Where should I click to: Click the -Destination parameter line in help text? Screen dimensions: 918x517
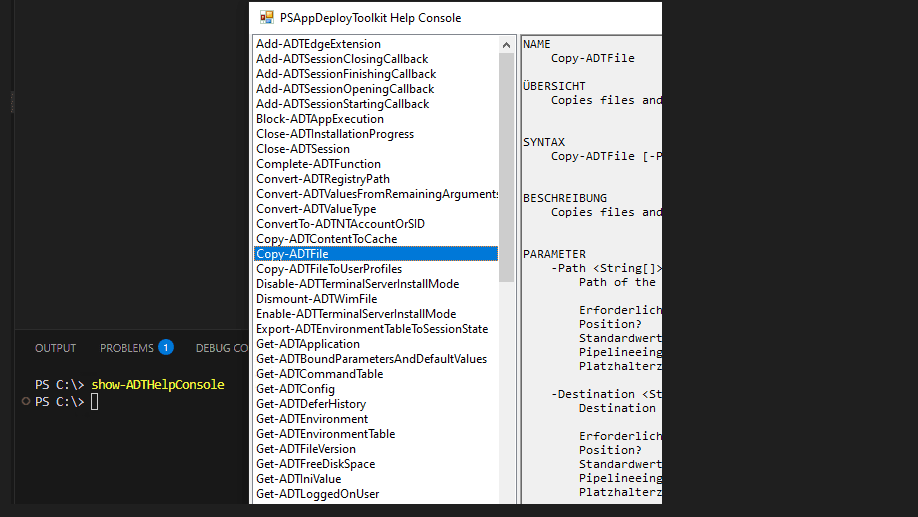(x=607, y=394)
